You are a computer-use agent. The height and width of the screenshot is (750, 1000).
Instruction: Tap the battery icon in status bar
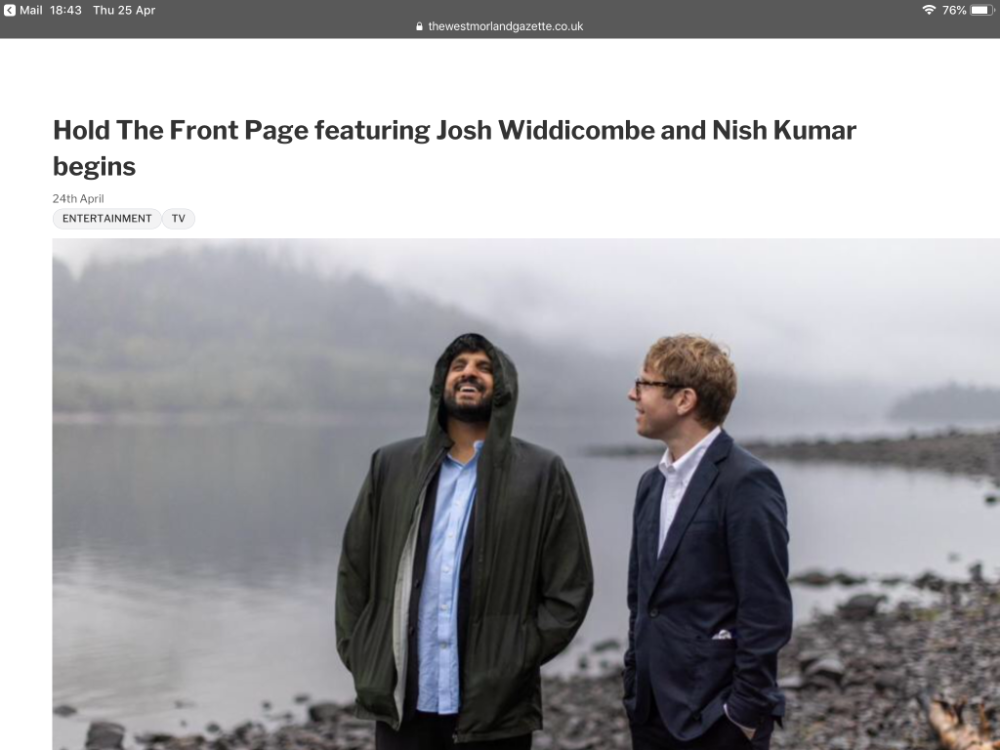click(x=982, y=10)
